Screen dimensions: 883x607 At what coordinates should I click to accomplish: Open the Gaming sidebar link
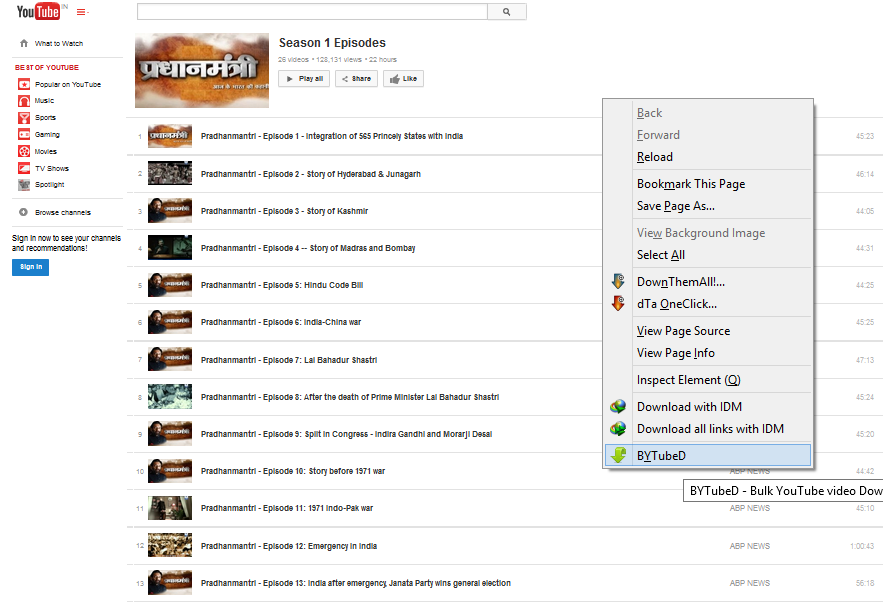tap(47, 135)
